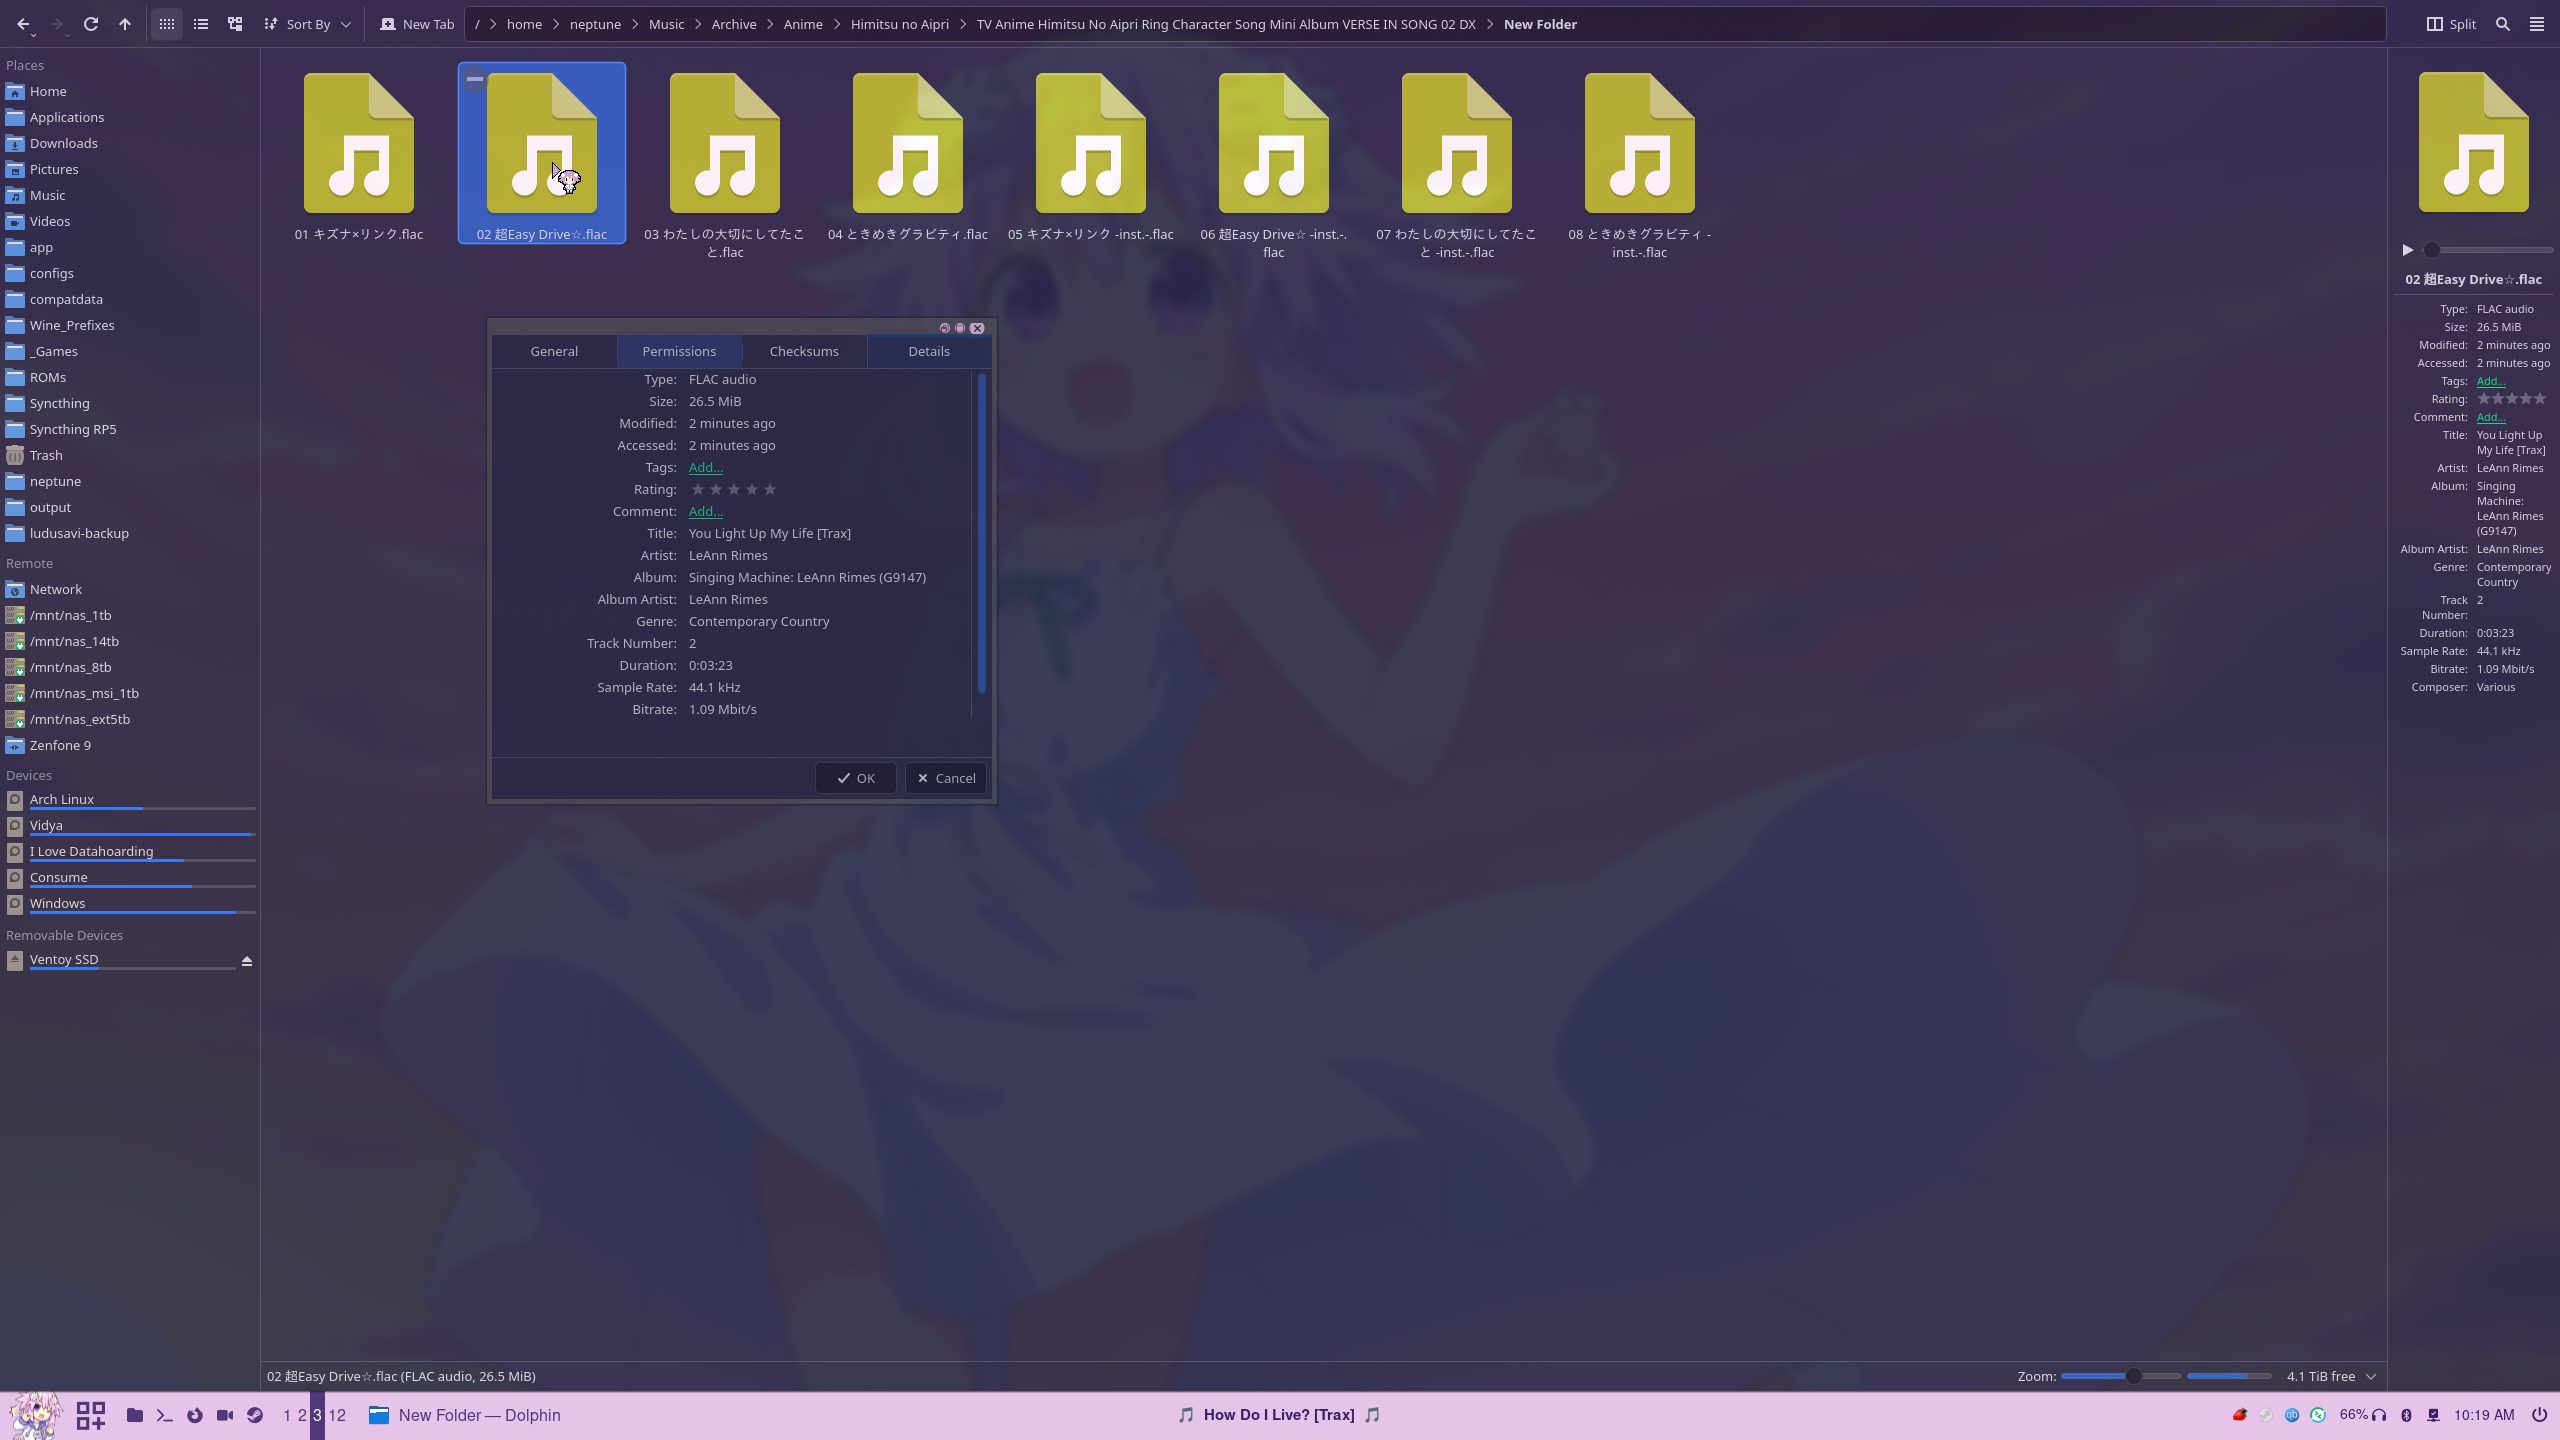Play the preview audio in info panel
2560x1440 pixels.
[2408, 250]
